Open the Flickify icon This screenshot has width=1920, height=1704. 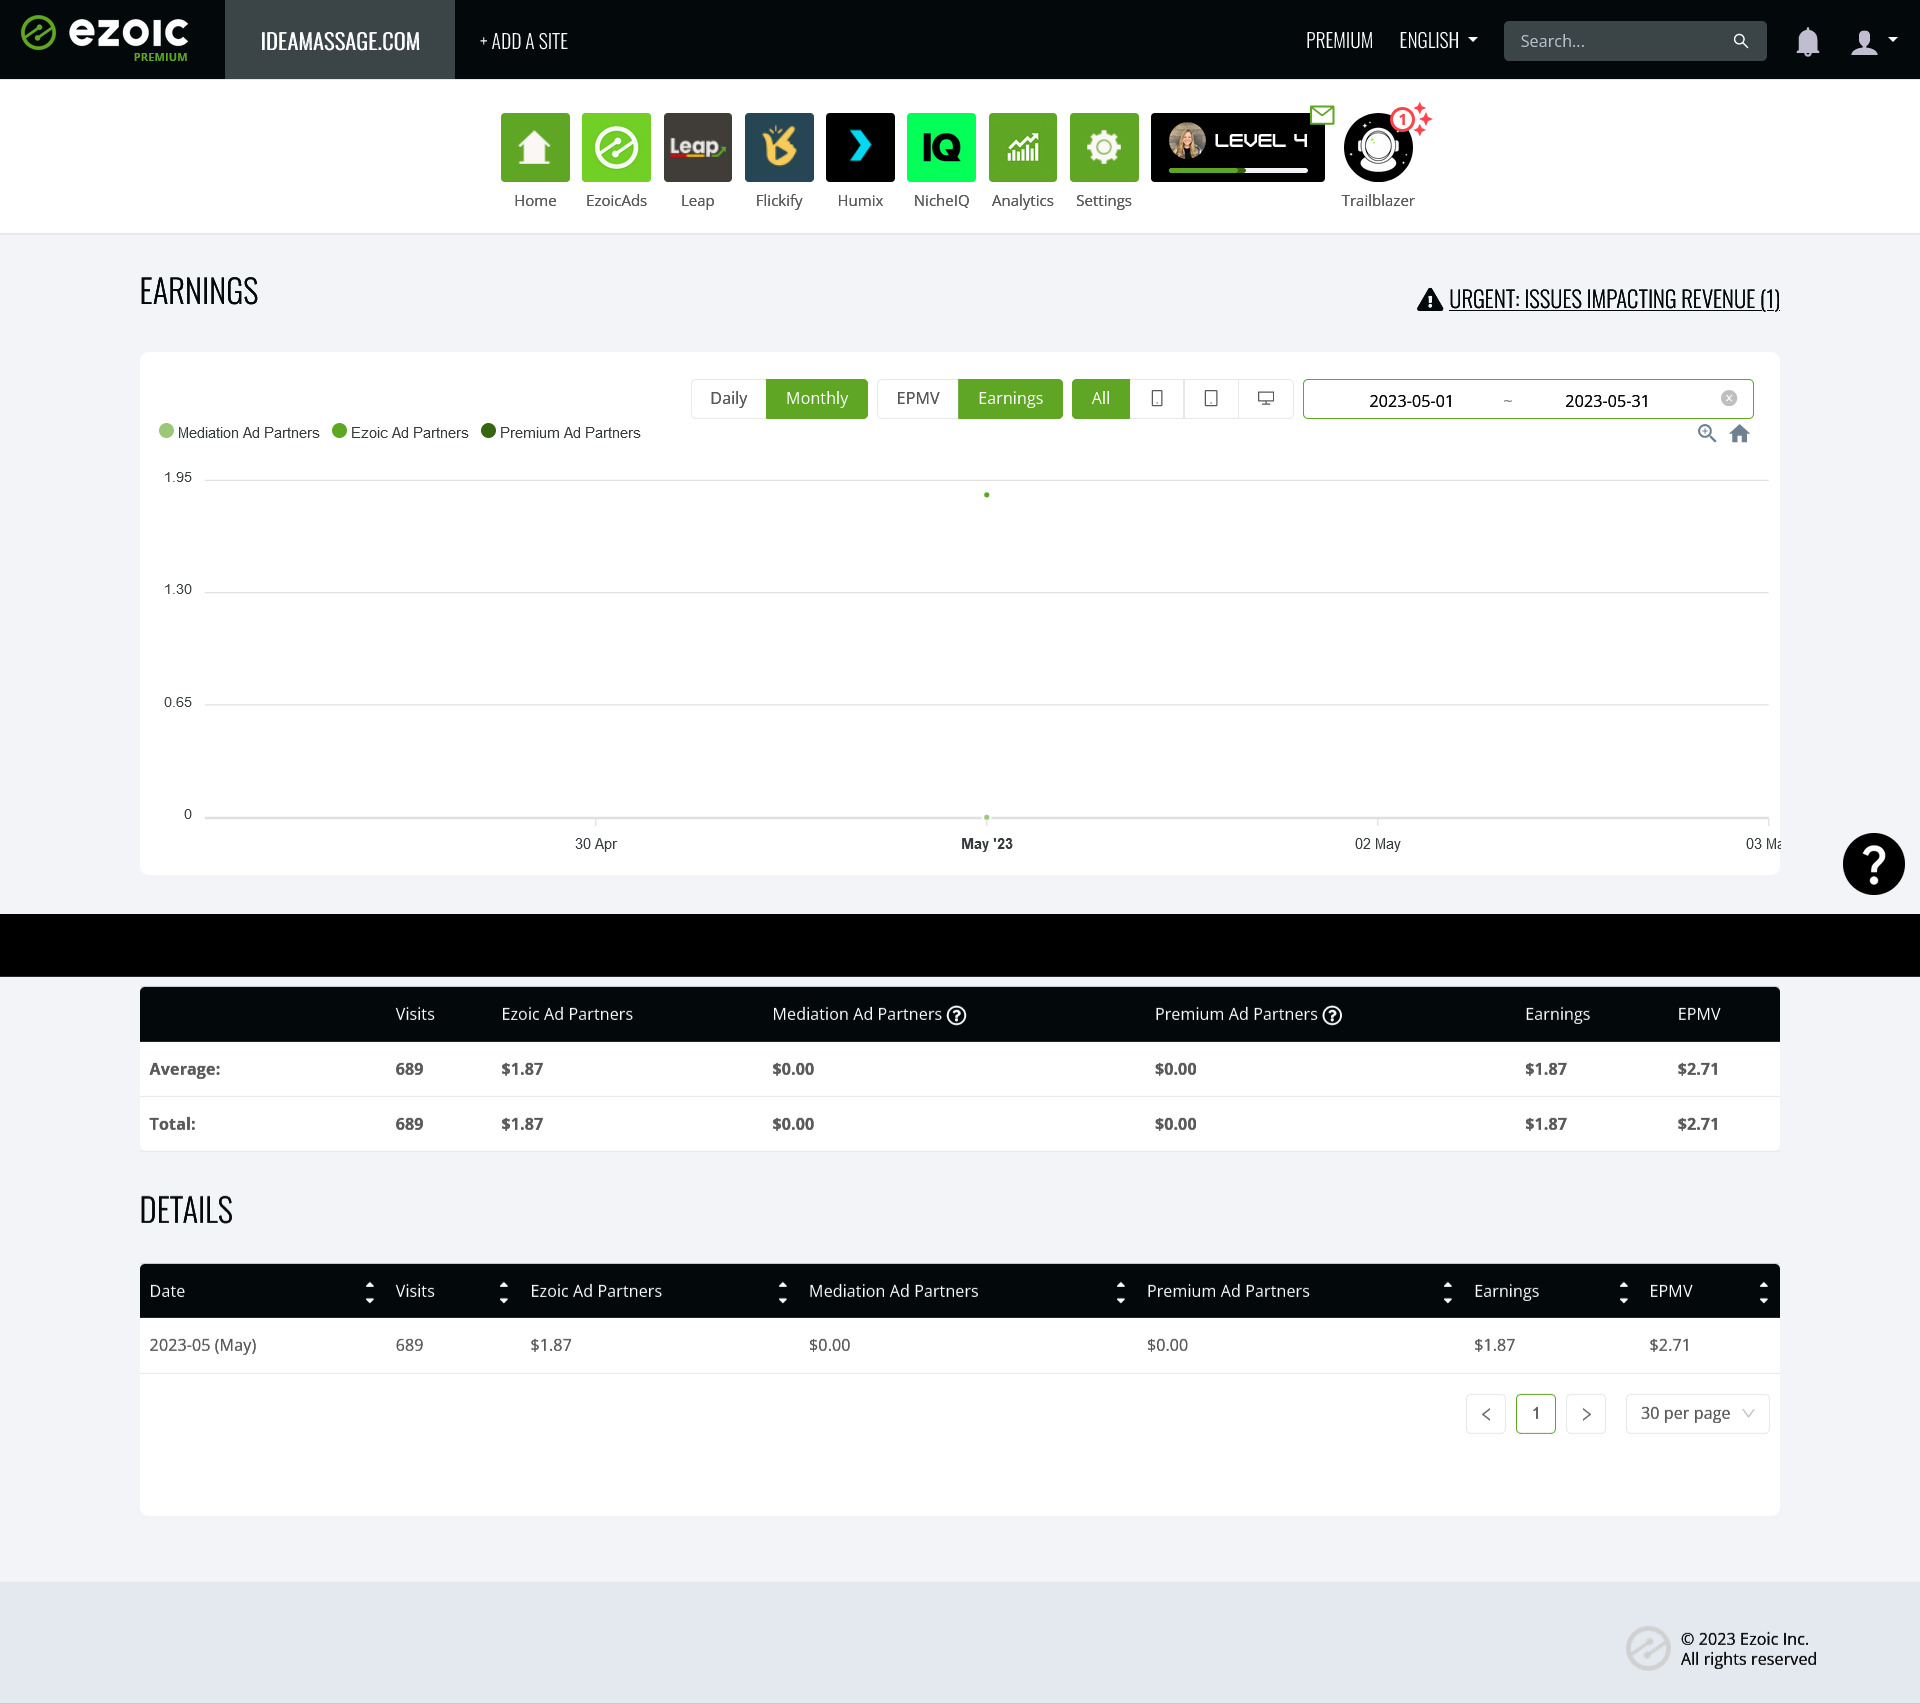pyautogui.click(x=779, y=147)
